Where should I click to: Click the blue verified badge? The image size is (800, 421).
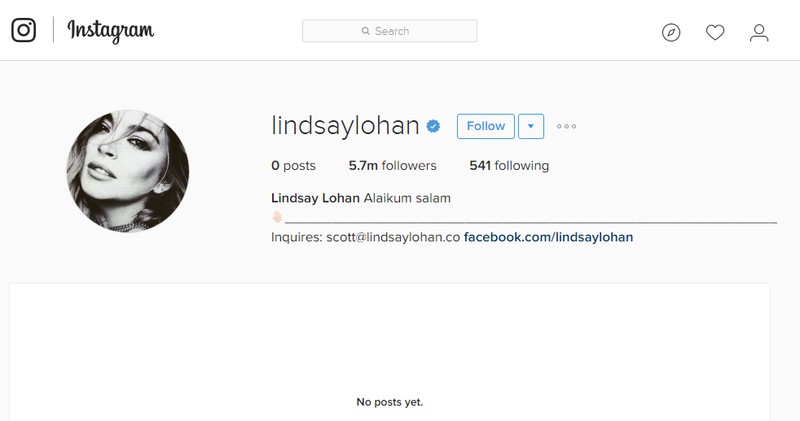tap(433, 126)
